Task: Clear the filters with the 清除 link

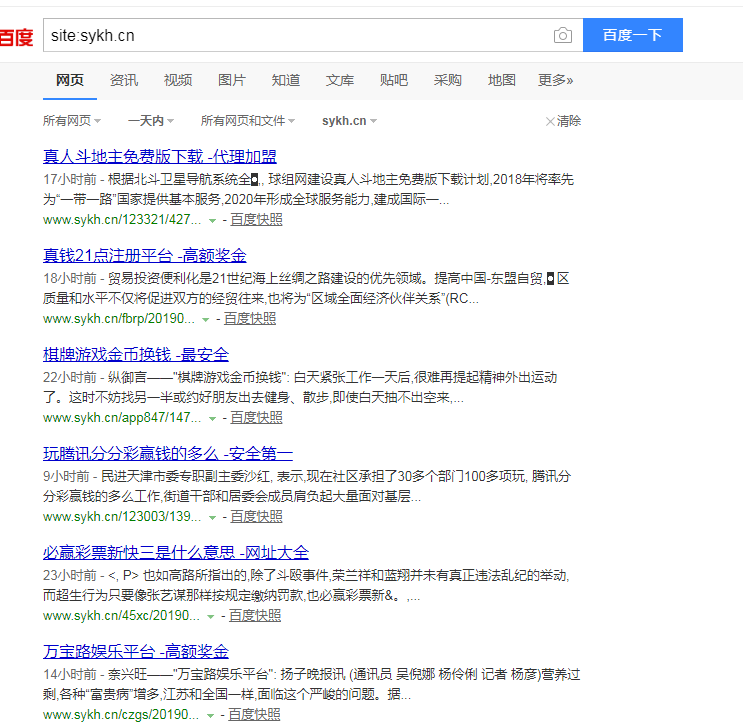Action: tap(563, 121)
